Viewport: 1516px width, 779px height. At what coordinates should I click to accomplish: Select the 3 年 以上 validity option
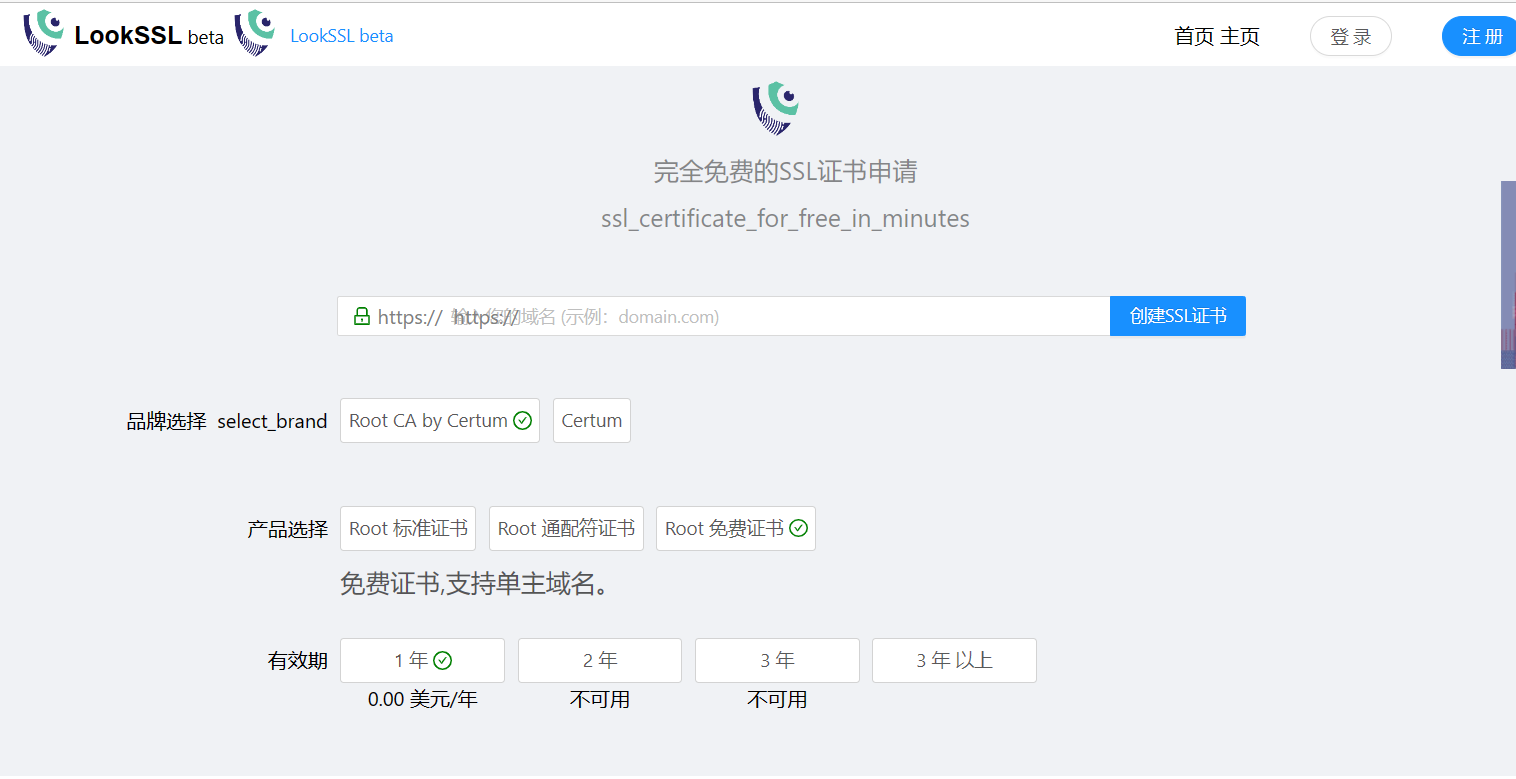[x=954, y=660]
